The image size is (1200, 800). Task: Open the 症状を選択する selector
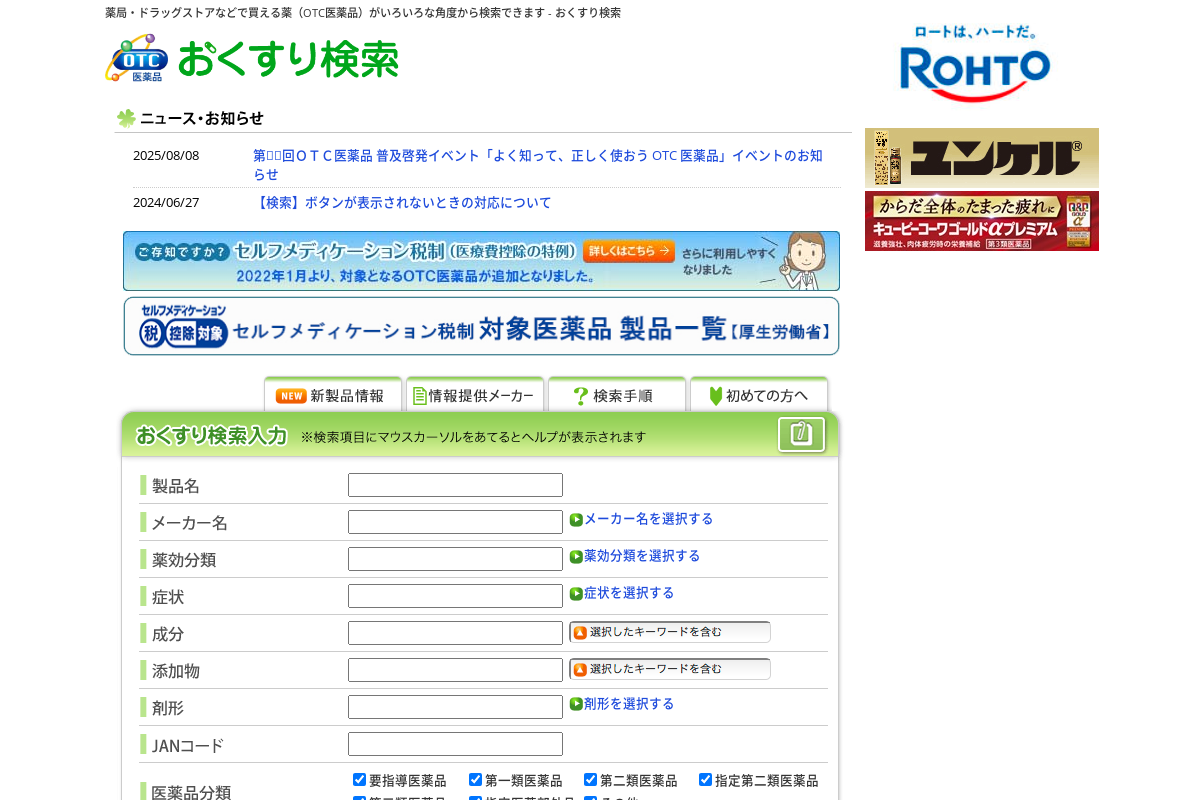[629, 593]
